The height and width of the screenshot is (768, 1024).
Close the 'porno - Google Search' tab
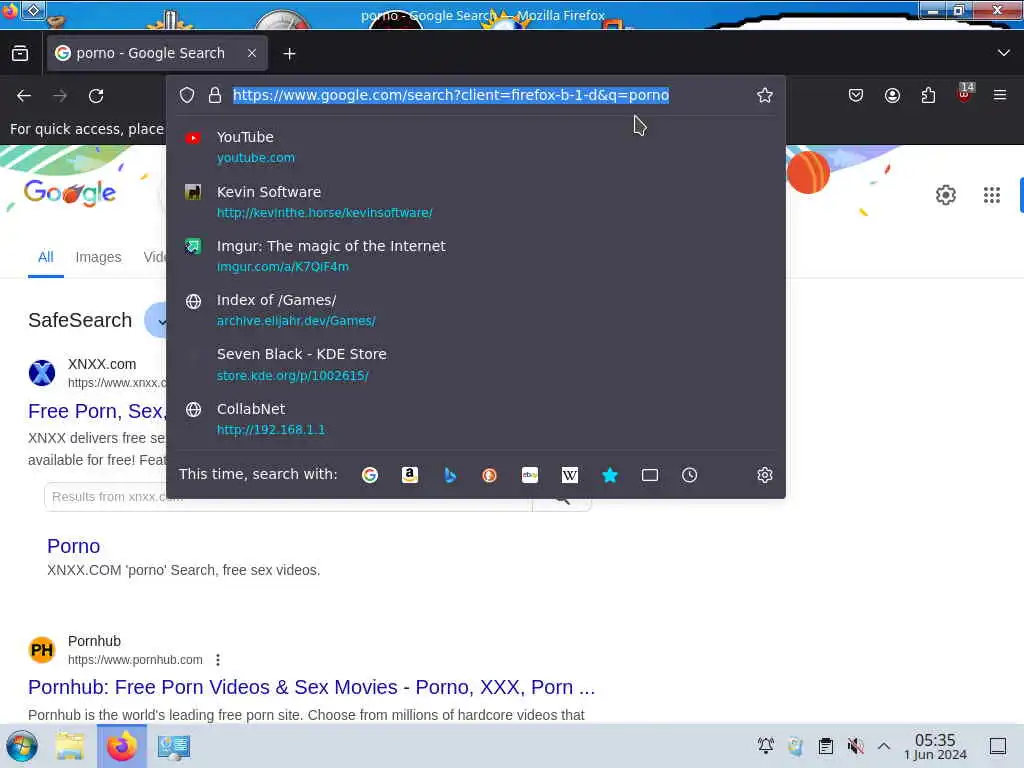point(251,54)
